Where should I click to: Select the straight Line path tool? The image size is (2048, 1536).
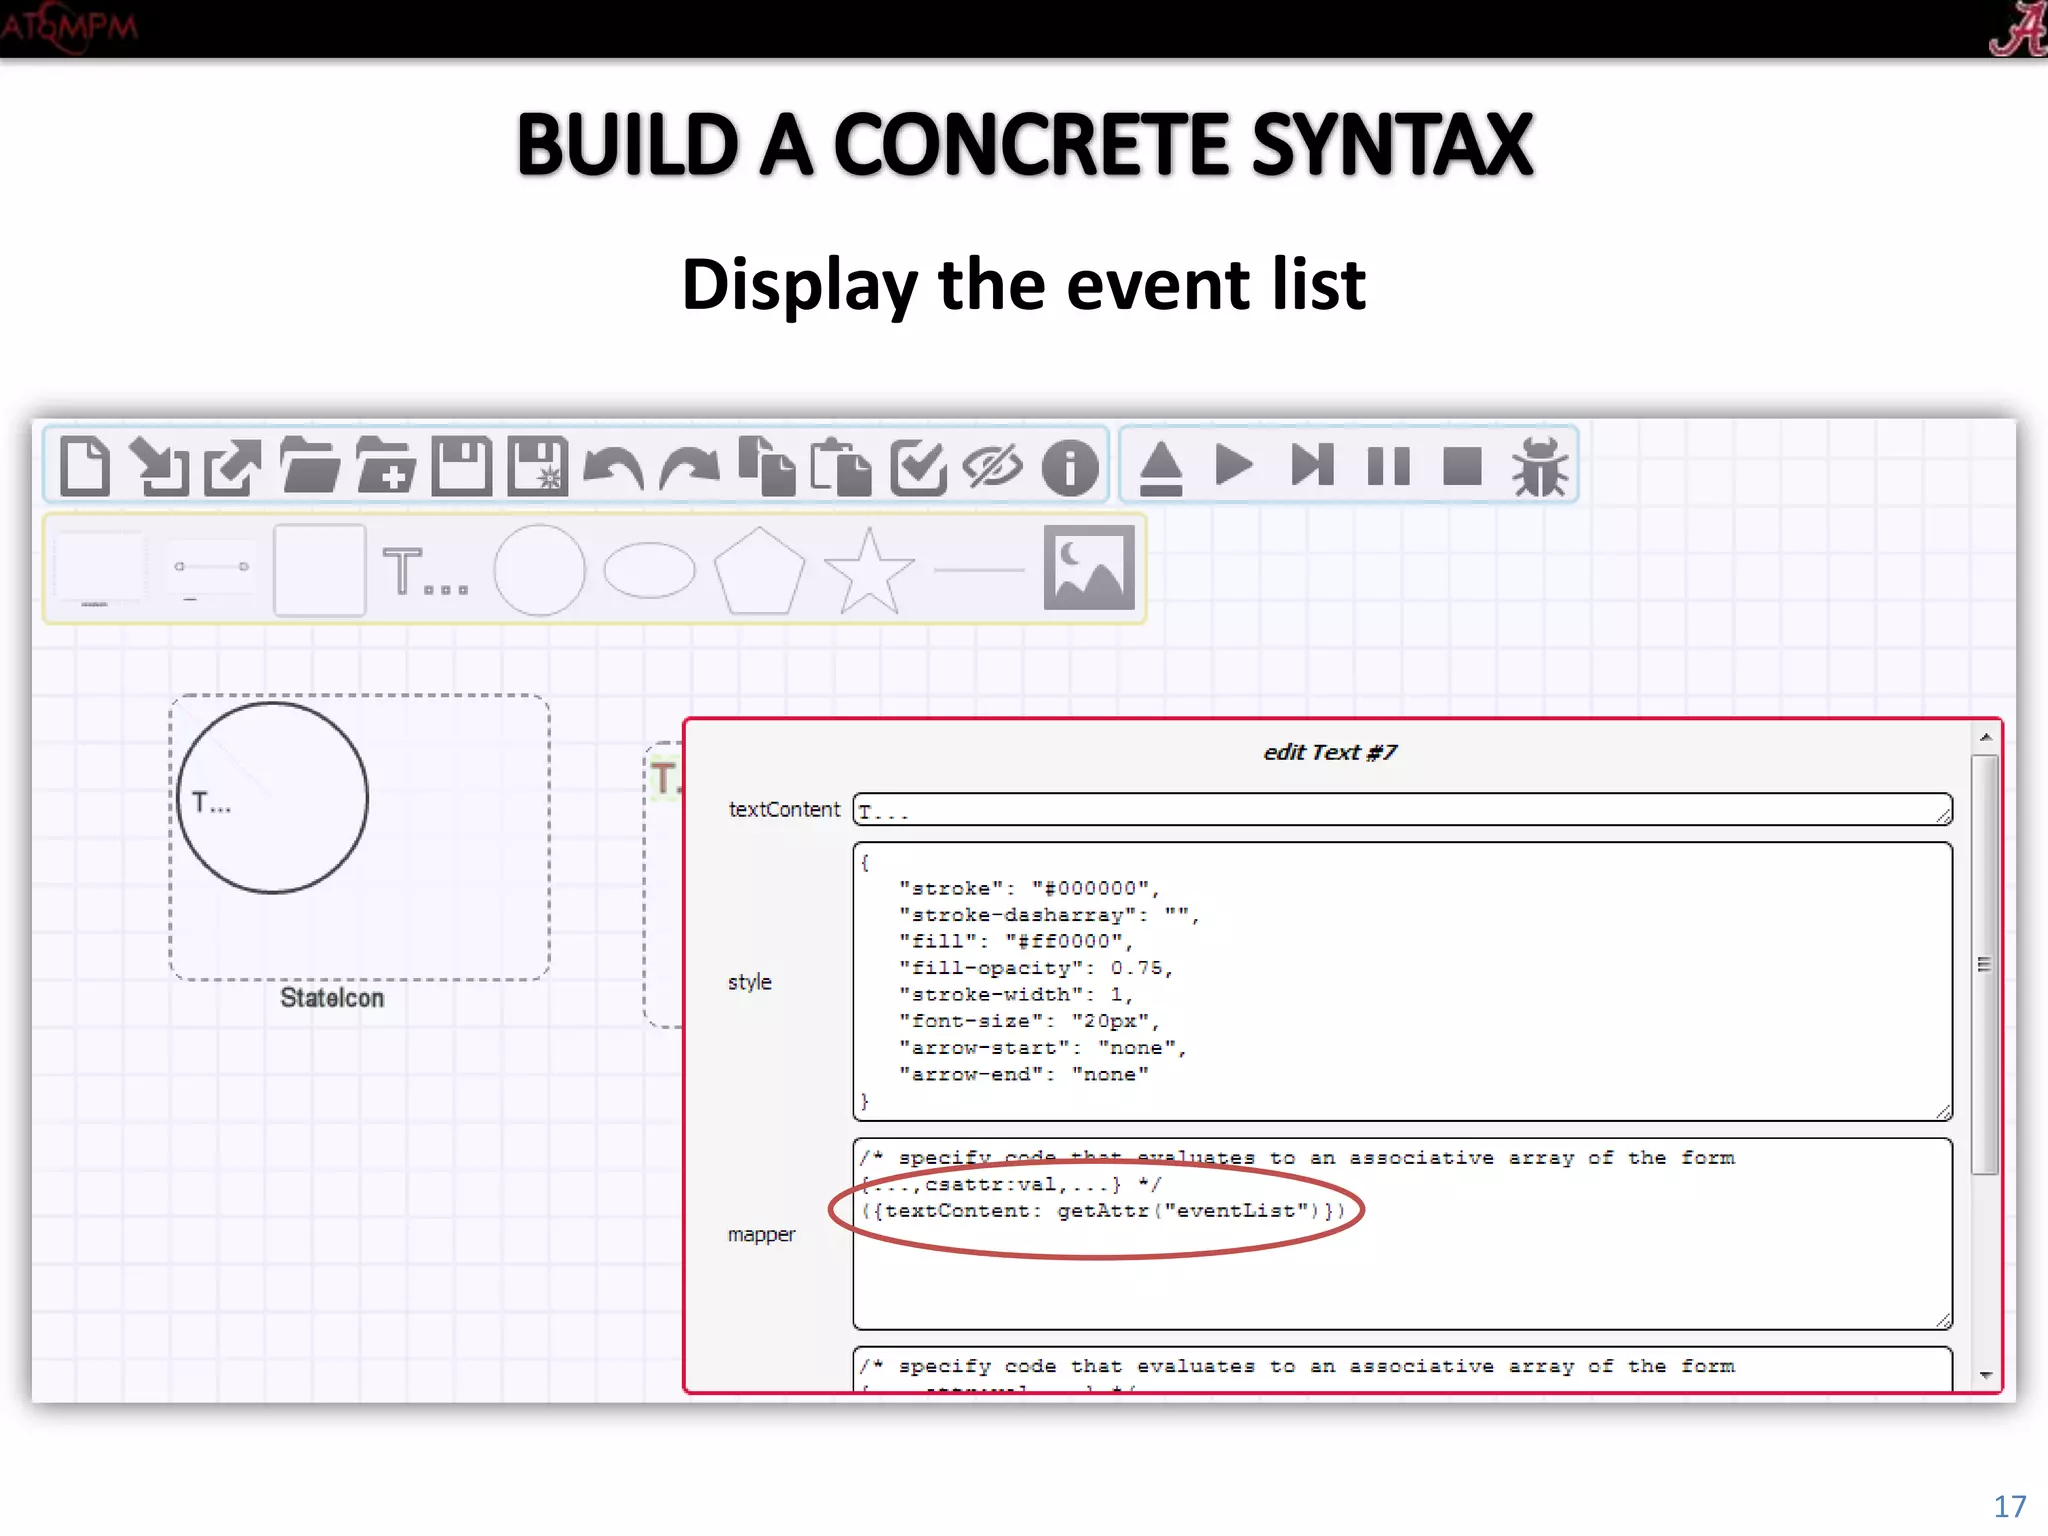(979, 570)
